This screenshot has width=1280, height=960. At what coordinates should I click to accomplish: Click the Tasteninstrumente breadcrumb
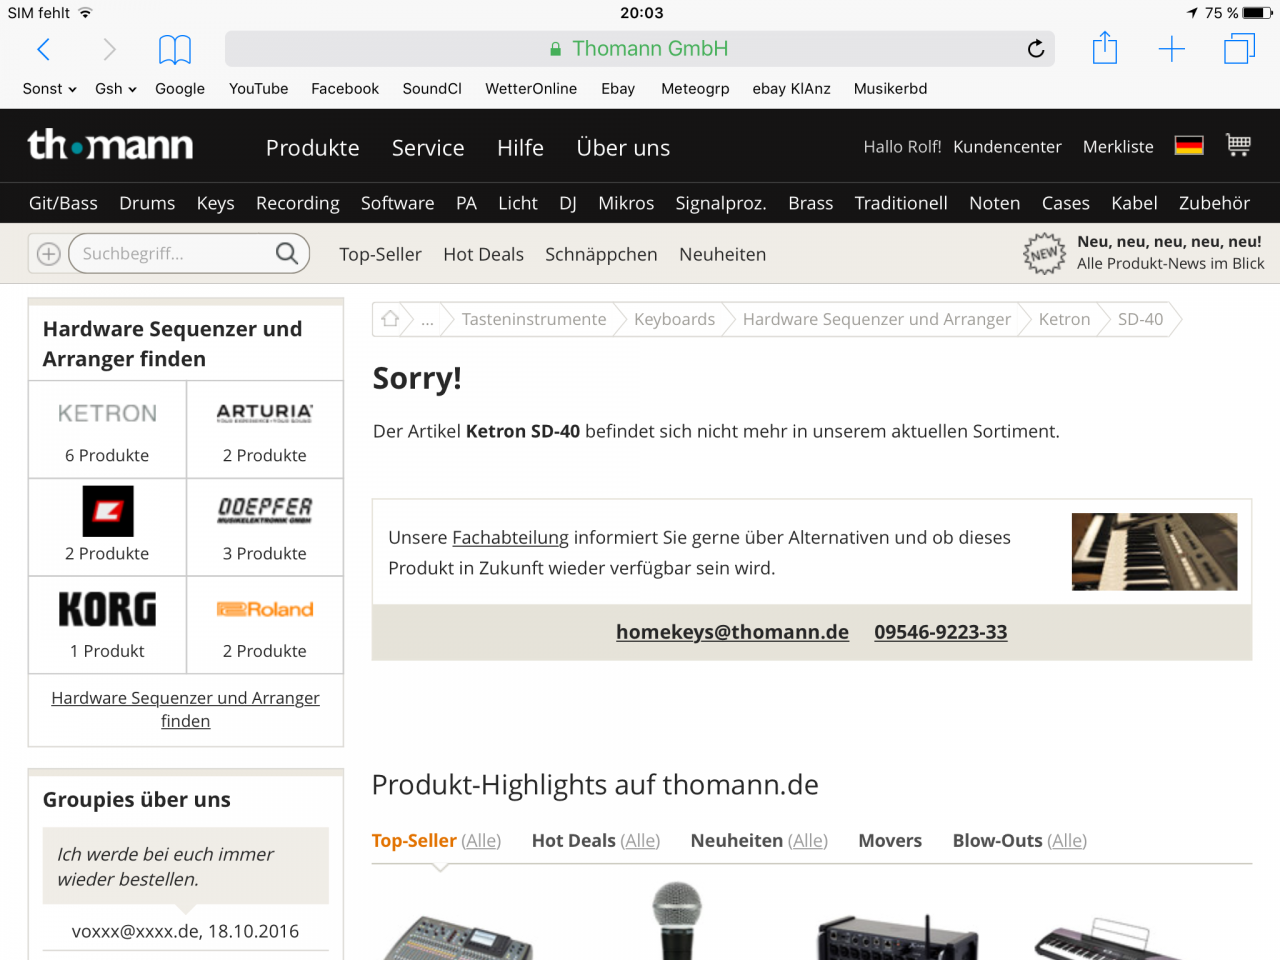pyautogui.click(x=534, y=320)
